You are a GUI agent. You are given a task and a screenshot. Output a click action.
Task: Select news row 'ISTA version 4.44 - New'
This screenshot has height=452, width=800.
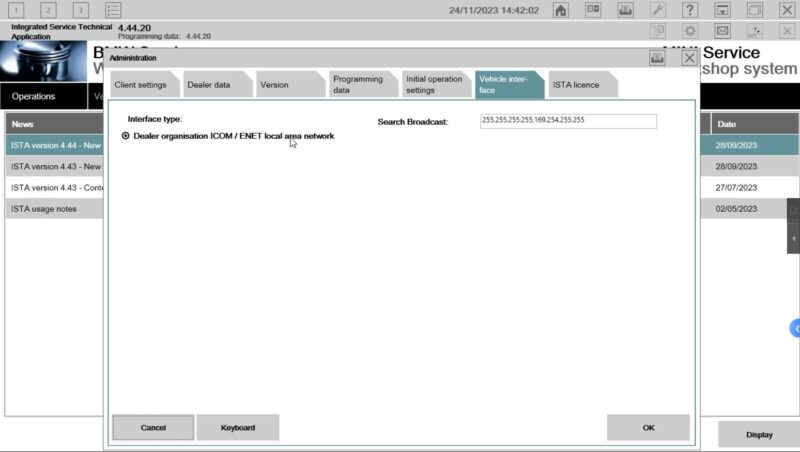point(55,145)
